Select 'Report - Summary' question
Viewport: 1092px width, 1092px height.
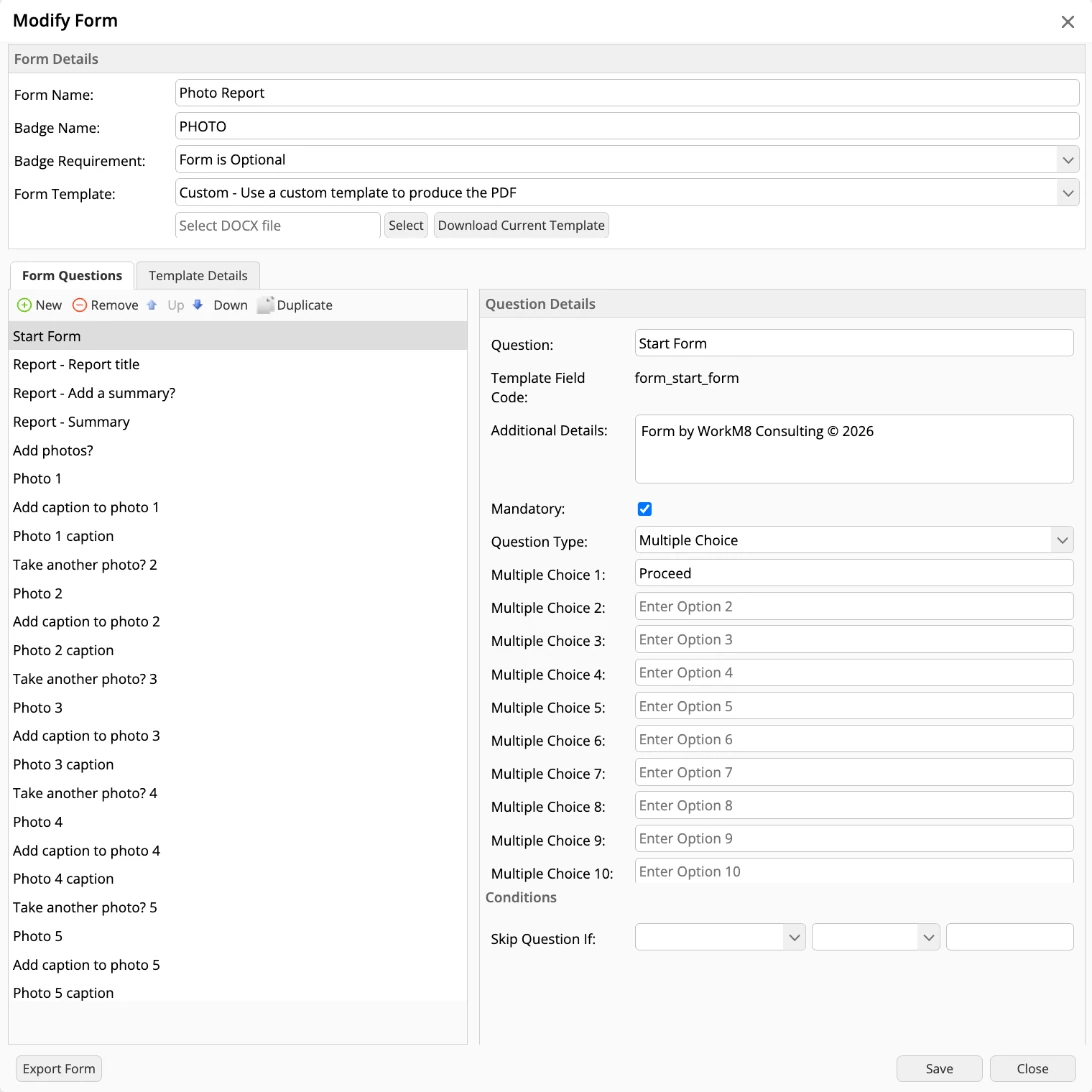click(237, 422)
